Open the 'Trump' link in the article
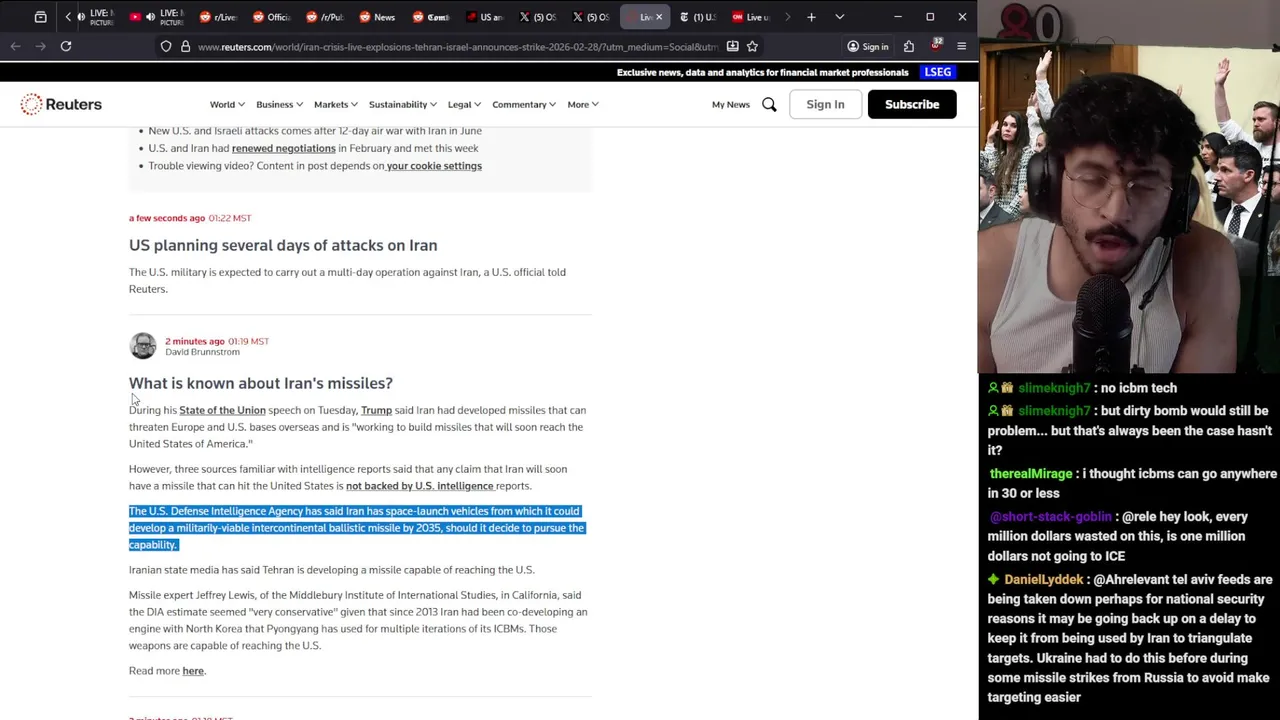The width and height of the screenshot is (1280, 720). 376,410
